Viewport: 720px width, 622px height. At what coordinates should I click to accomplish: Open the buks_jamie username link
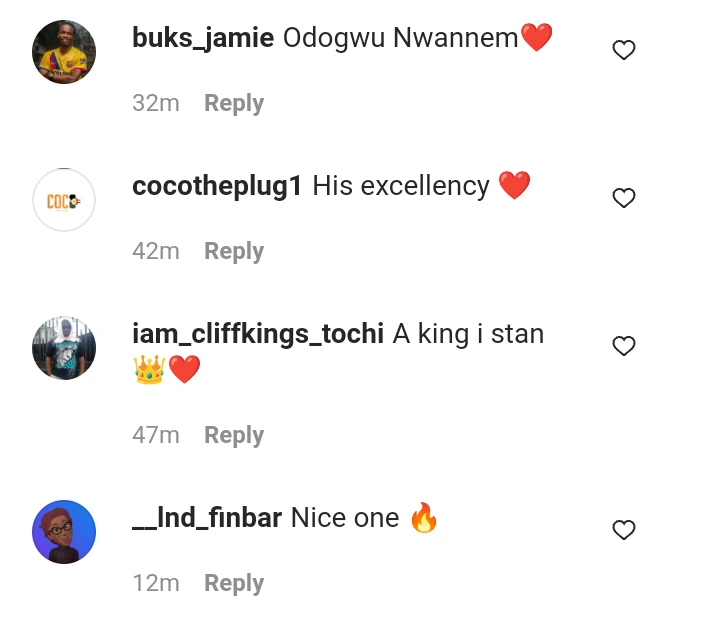tap(203, 38)
